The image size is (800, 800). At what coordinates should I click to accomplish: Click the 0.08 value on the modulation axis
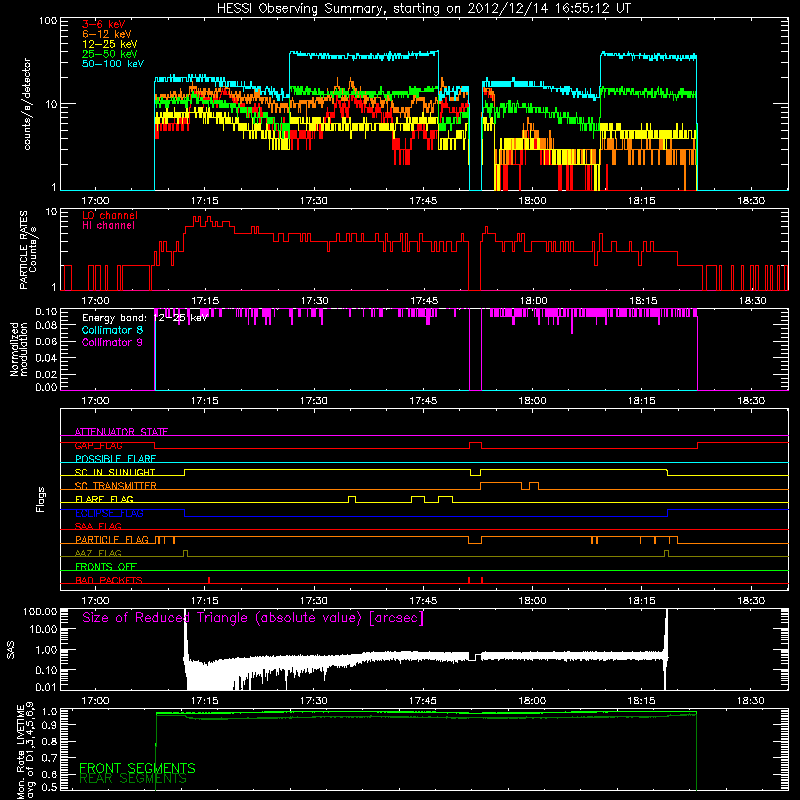coord(46,325)
